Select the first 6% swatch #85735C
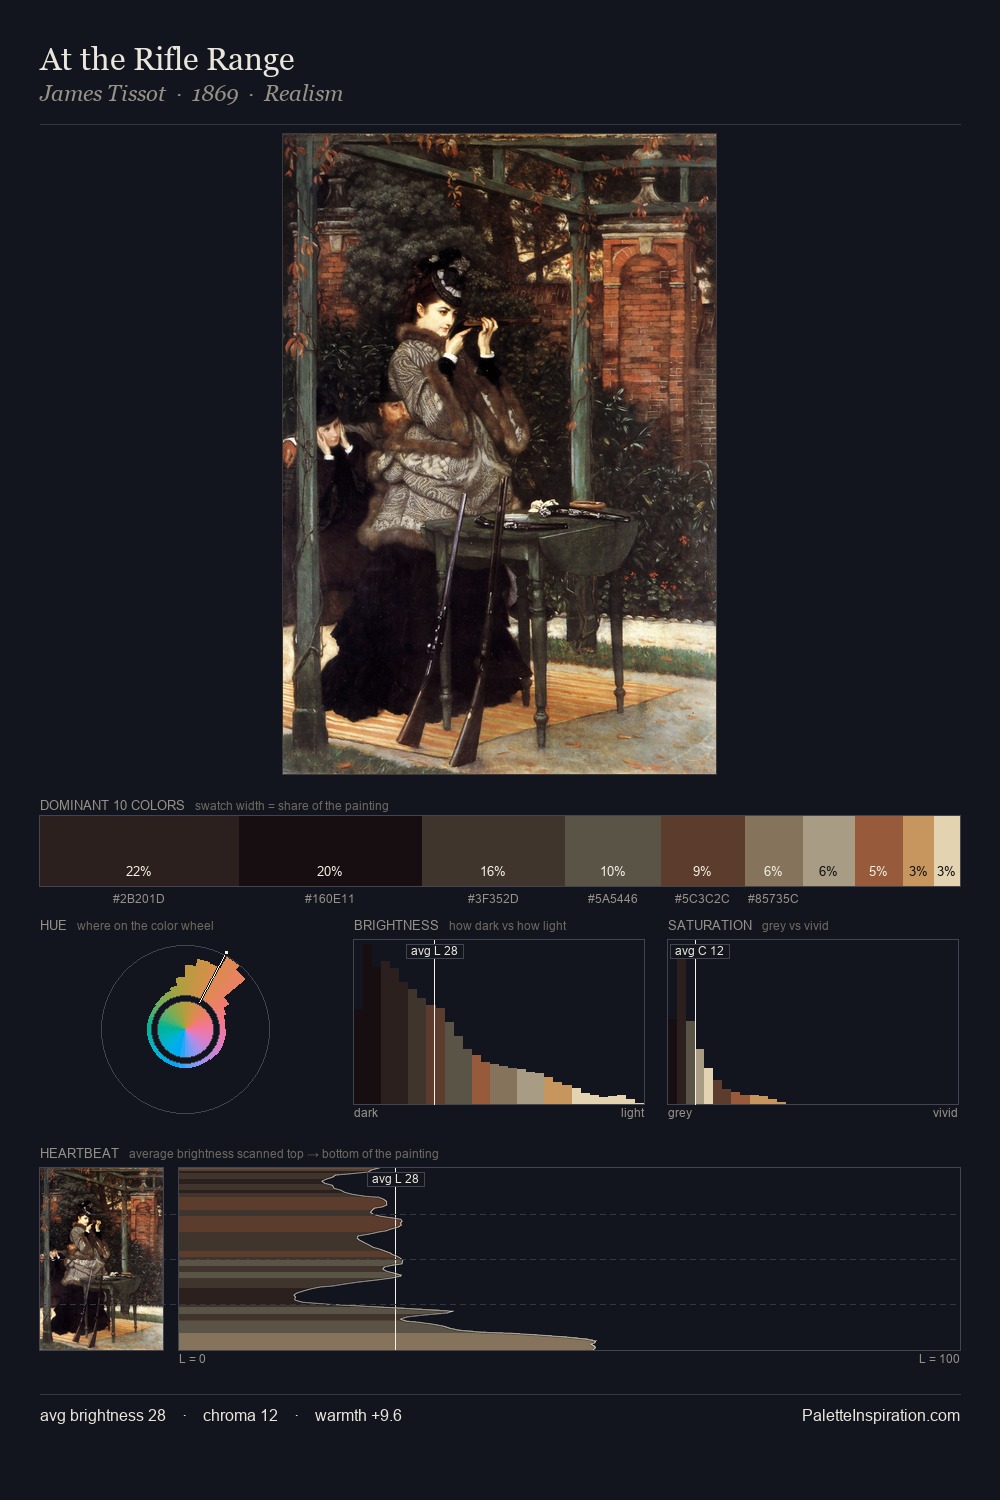 coord(774,851)
